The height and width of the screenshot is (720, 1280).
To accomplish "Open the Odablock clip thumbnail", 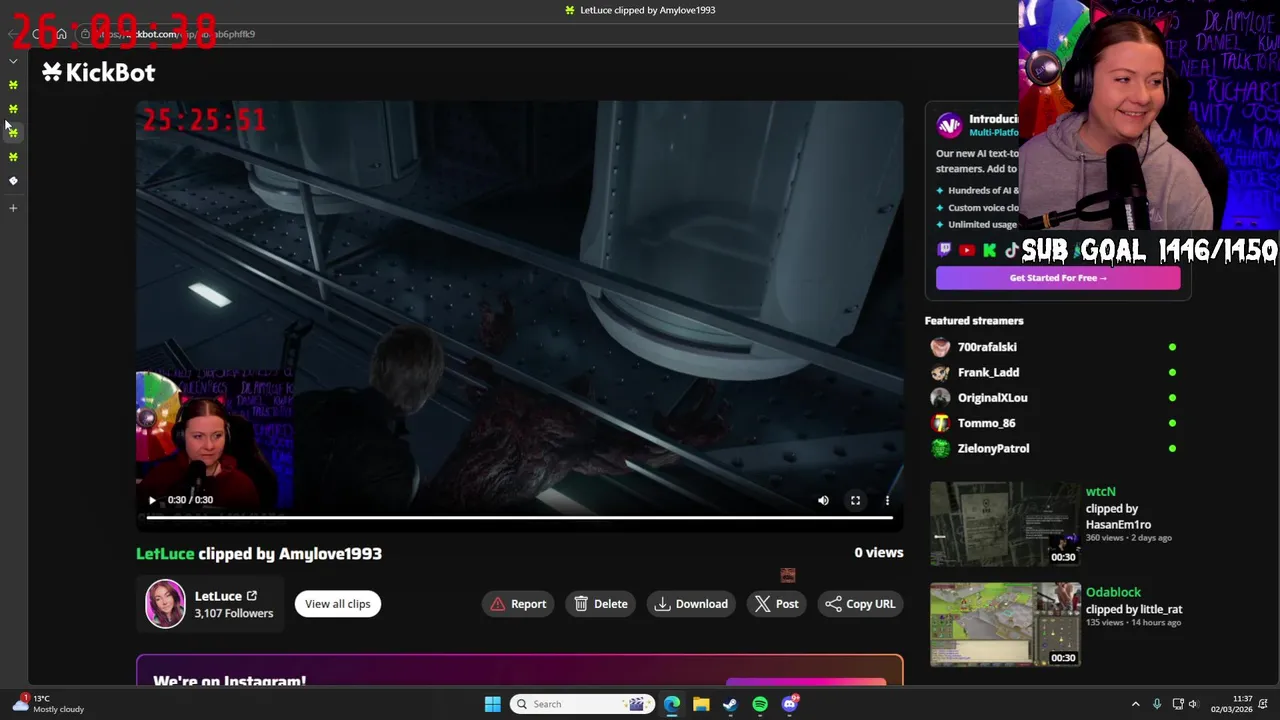I will (1005, 625).
